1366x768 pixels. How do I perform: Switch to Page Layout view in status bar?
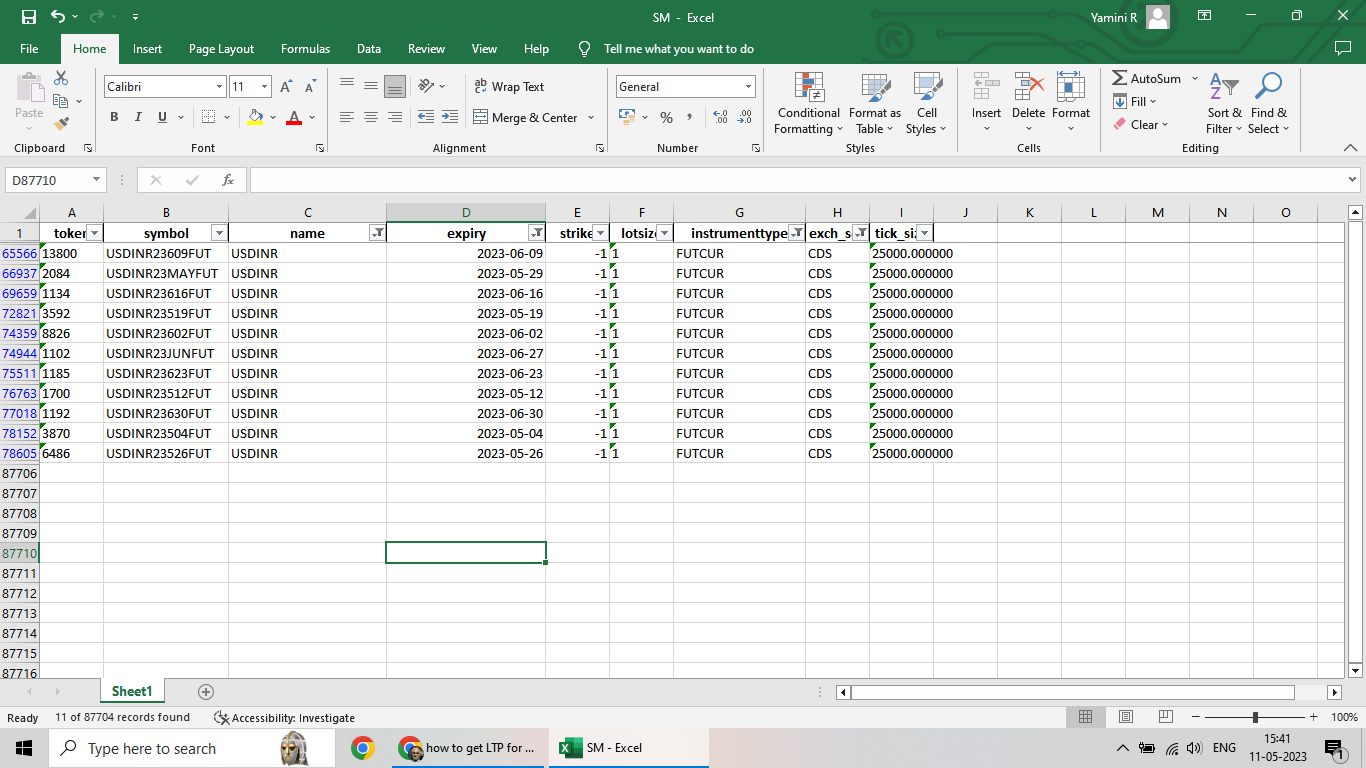point(1126,717)
